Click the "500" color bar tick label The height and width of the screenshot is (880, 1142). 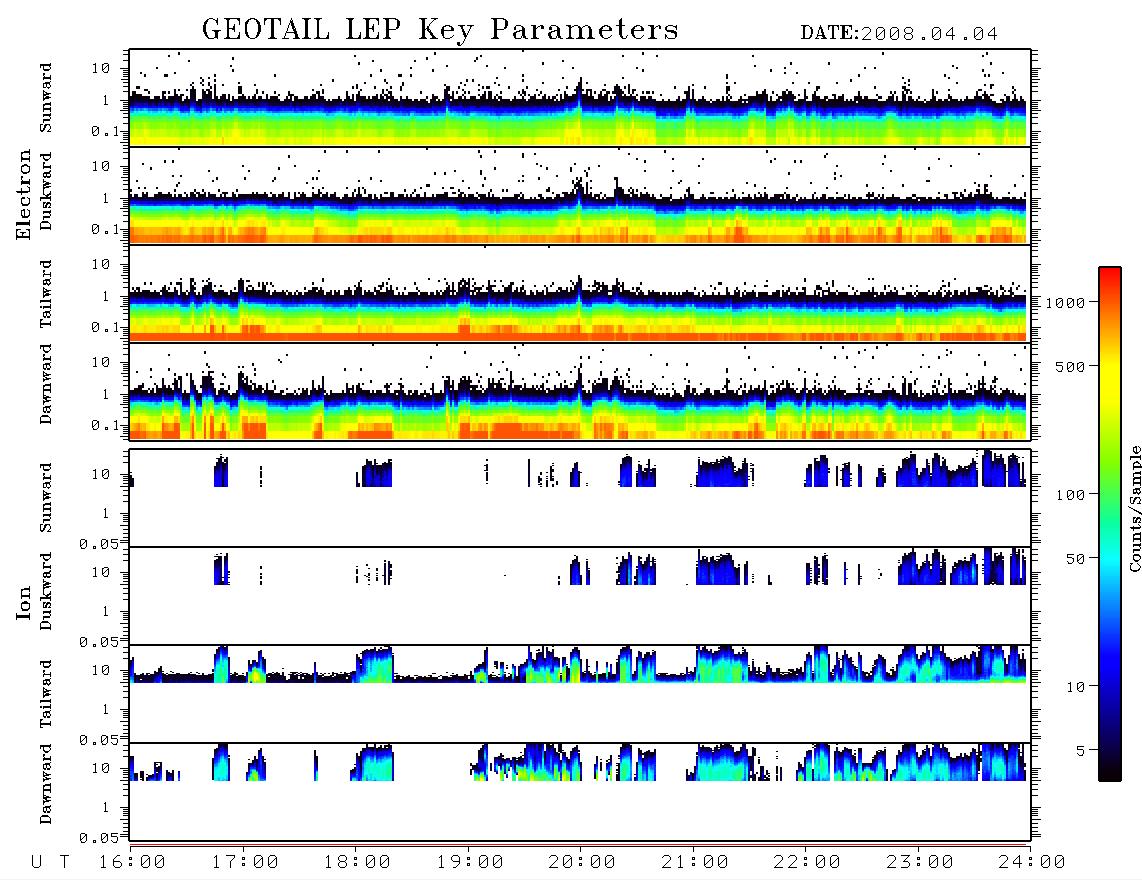(x=1070, y=366)
